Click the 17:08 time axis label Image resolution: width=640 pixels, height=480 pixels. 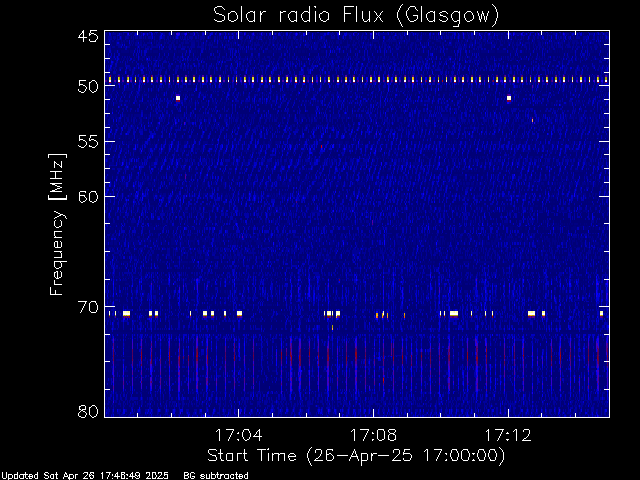tap(373, 435)
